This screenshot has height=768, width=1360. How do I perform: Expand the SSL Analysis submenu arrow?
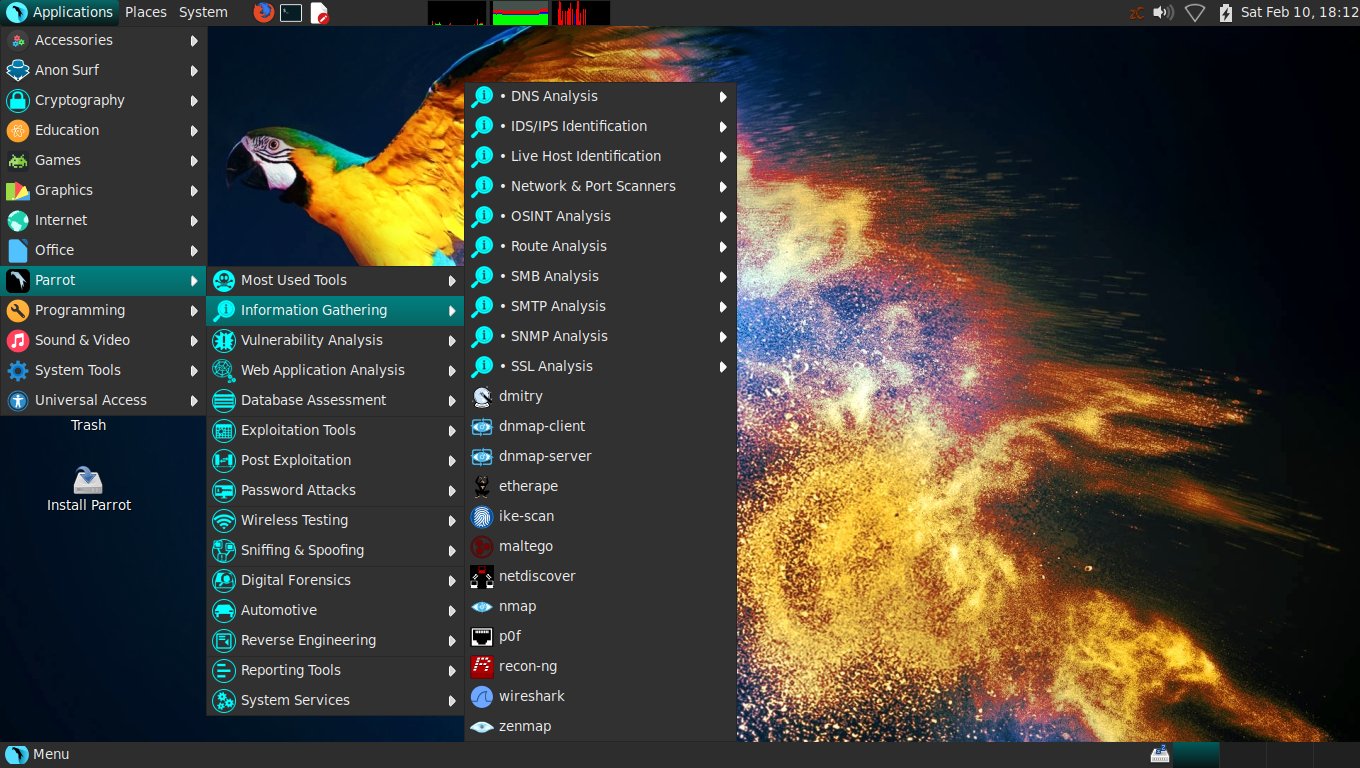pyautogui.click(x=722, y=366)
